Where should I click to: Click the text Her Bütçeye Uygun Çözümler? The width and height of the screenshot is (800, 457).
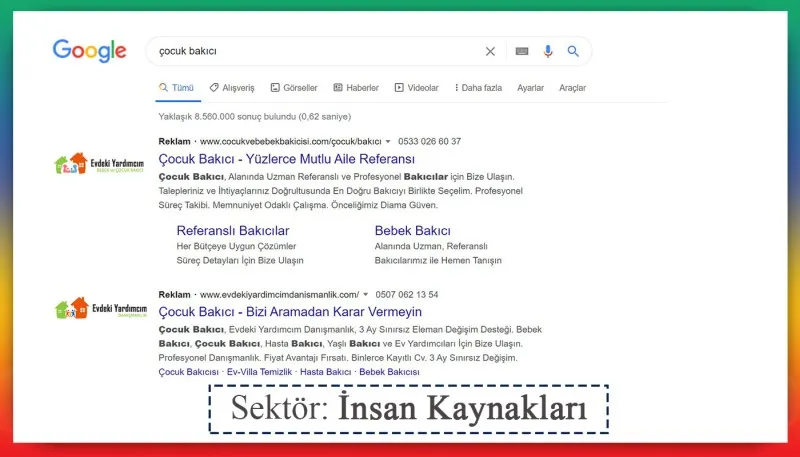(x=236, y=246)
